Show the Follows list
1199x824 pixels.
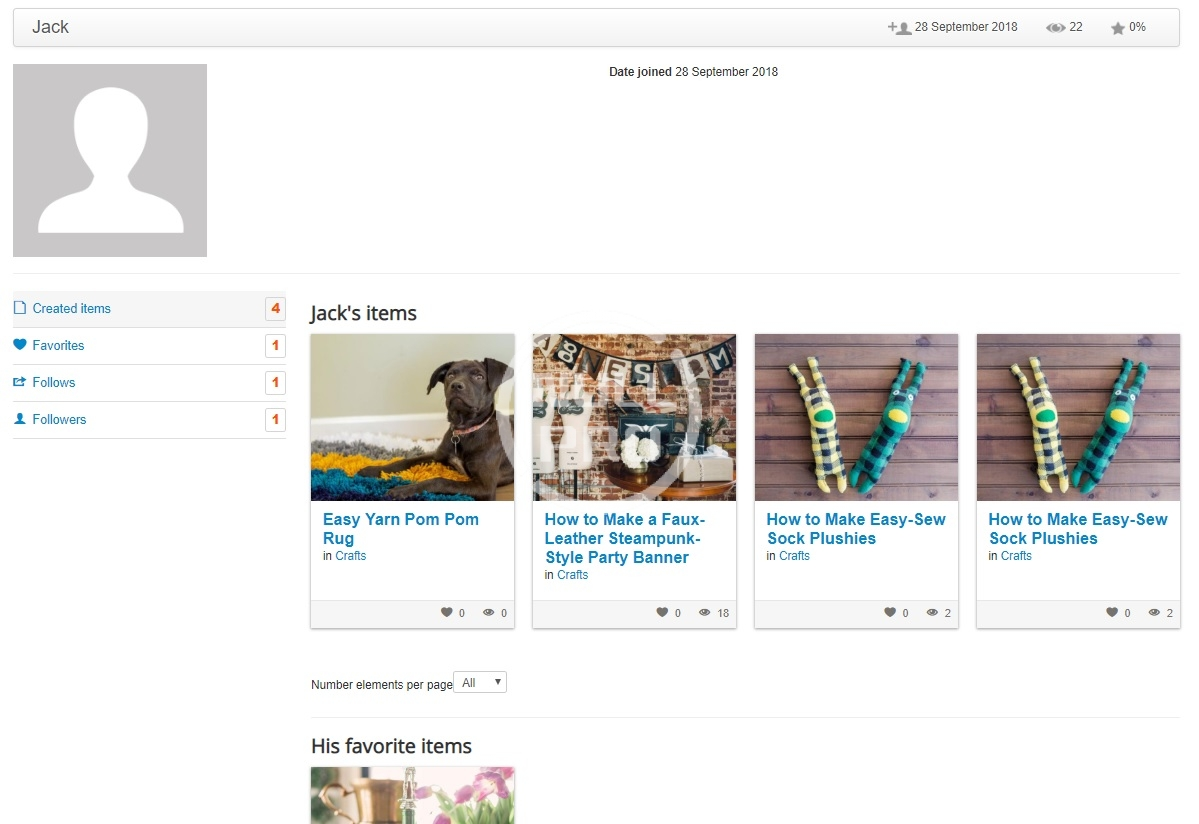click(54, 383)
